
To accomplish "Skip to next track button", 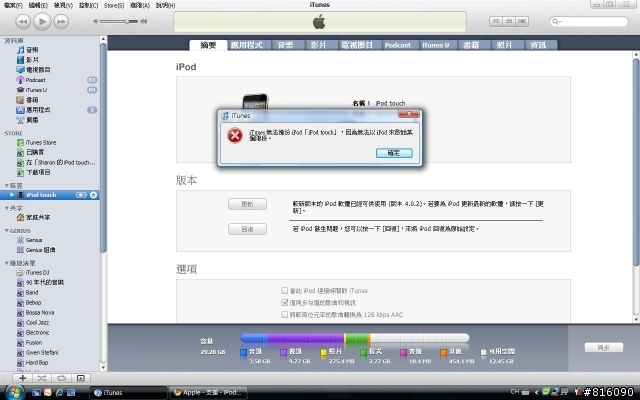I will [x=61, y=22].
